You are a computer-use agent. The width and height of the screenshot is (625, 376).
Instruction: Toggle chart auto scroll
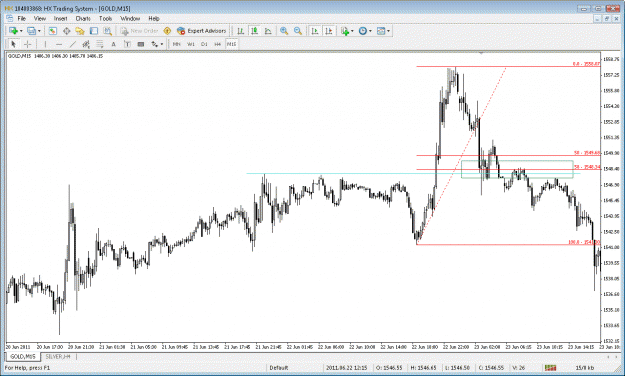(x=315, y=31)
